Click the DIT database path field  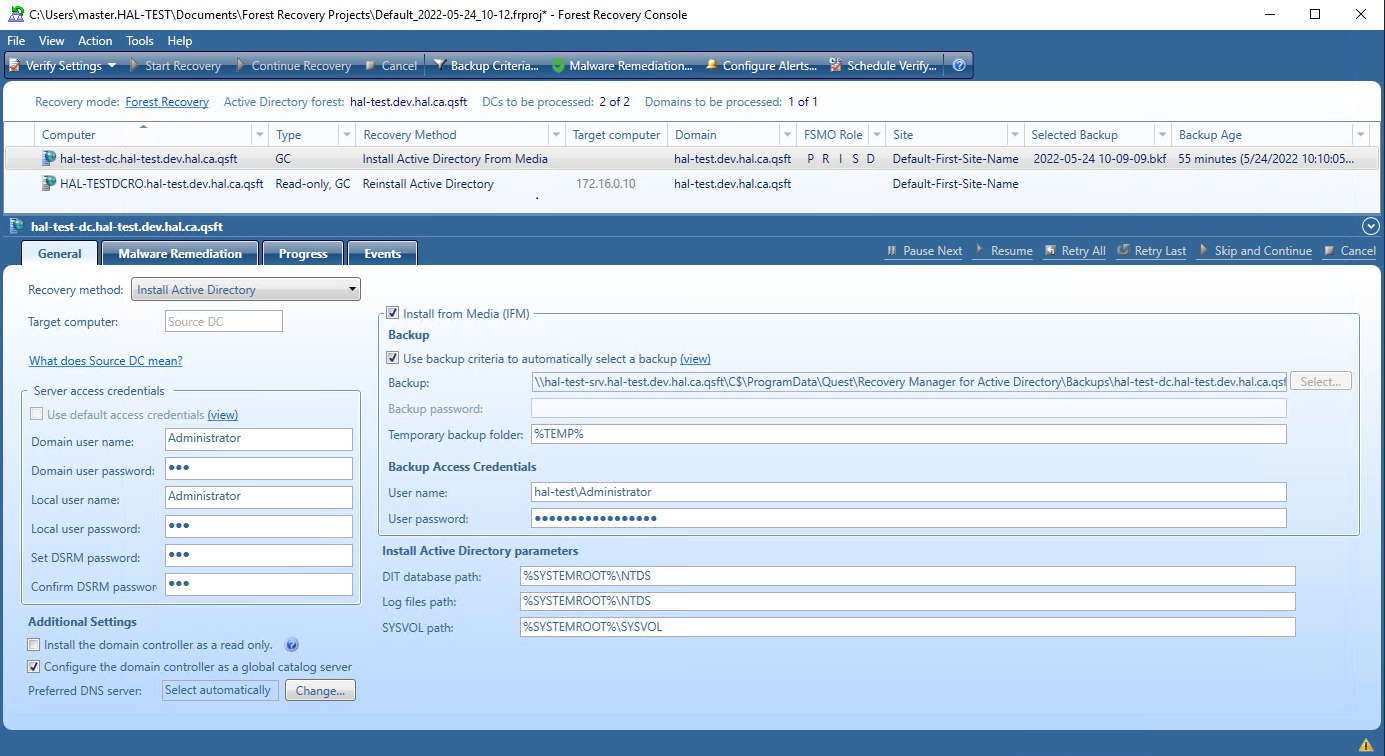(x=908, y=576)
